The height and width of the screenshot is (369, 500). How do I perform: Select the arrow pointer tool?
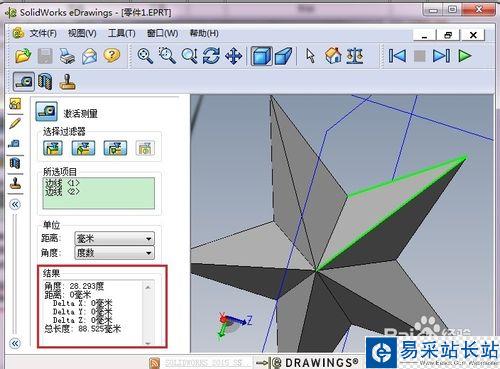[x=310, y=56]
